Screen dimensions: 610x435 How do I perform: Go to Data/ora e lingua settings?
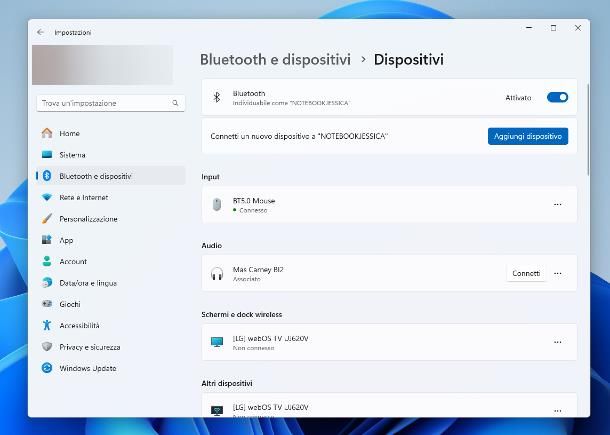click(111, 283)
